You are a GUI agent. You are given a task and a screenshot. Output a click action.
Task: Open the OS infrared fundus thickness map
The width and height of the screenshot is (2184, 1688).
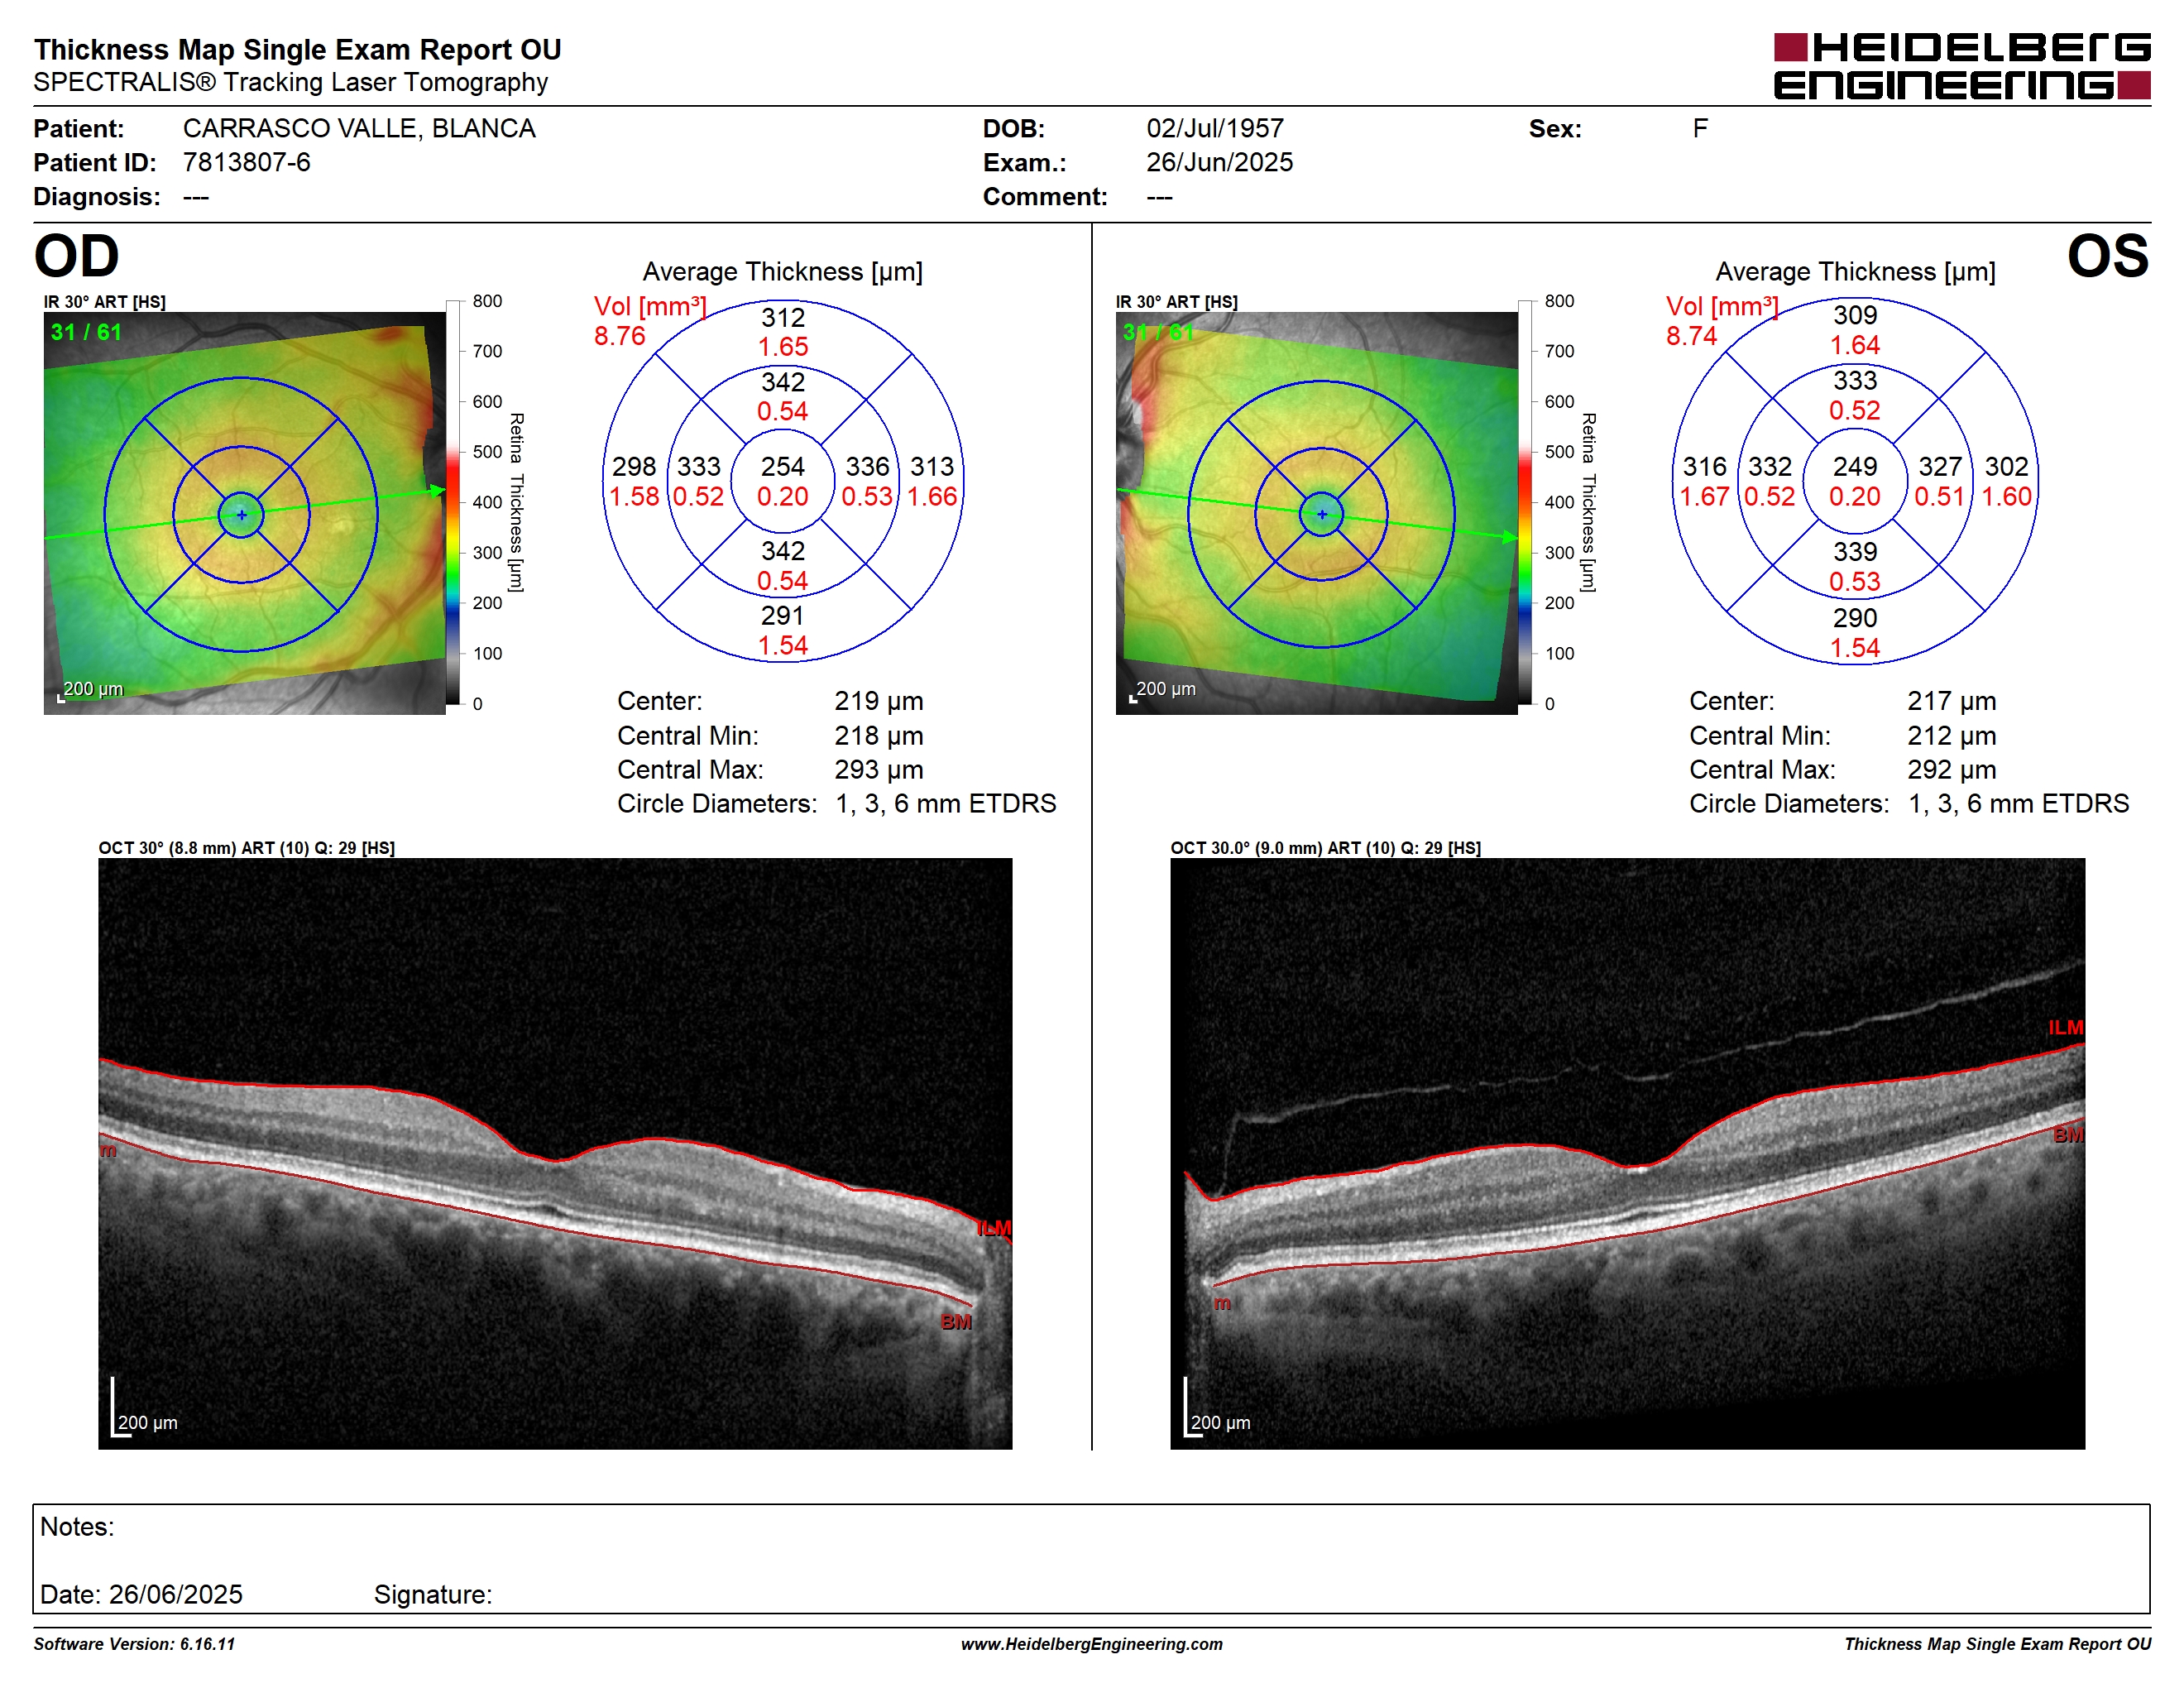[1316, 513]
